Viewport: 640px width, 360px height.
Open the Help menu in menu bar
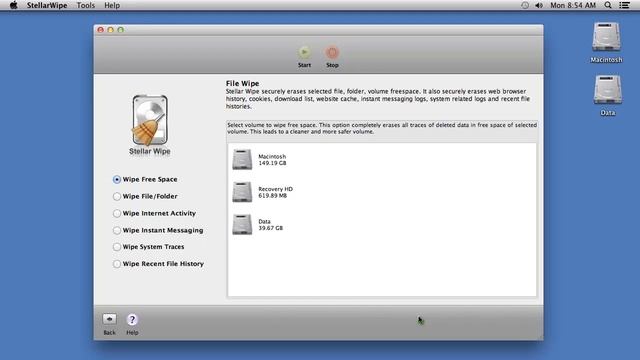click(x=112, y=5)
